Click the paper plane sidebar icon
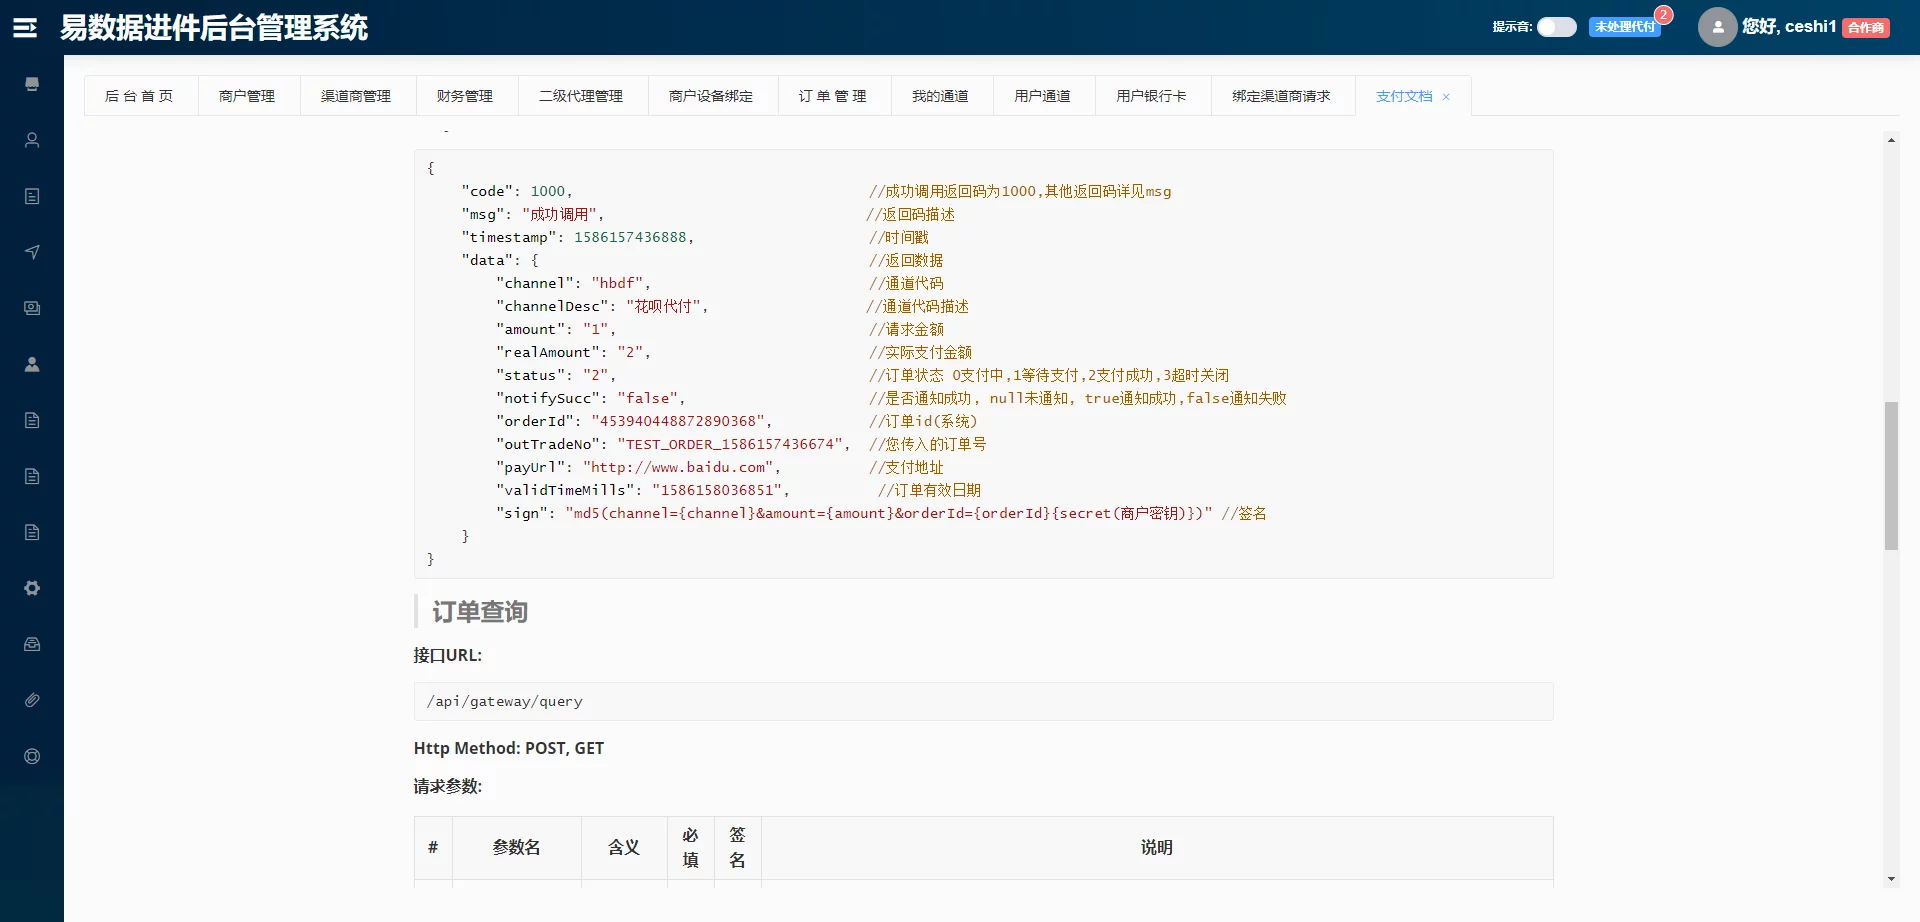The image size is (1920, 922). 32,252
